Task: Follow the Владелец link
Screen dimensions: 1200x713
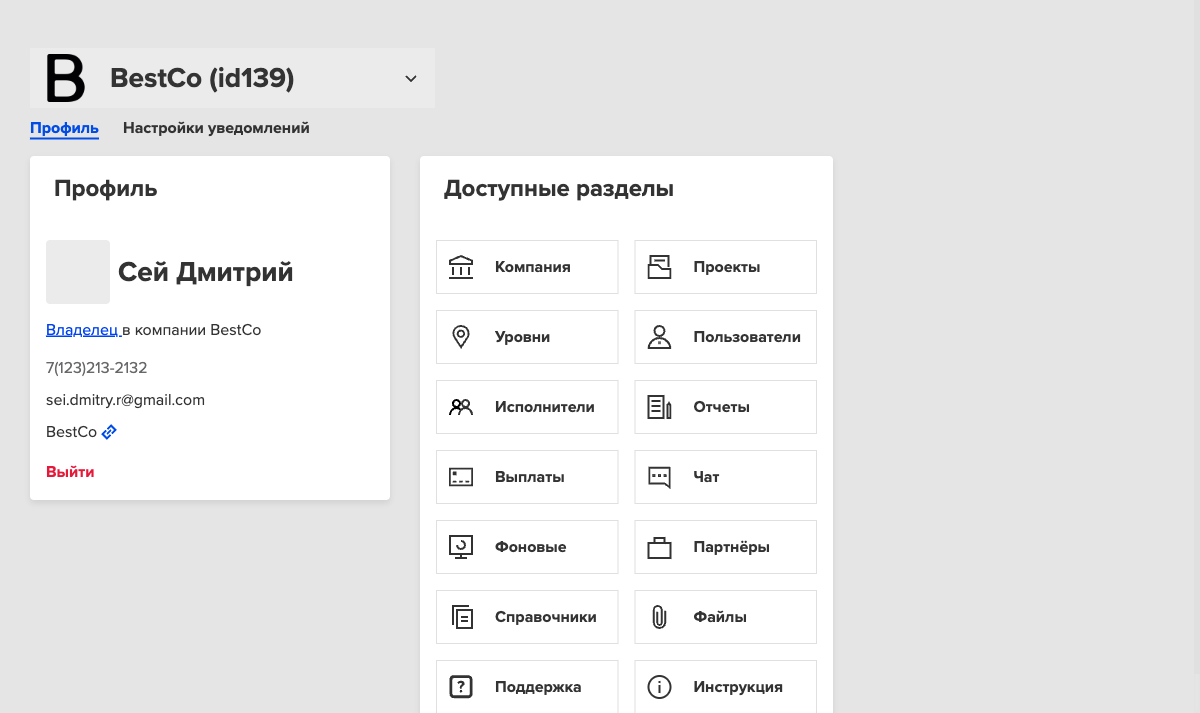Action: tap(82, 329)
